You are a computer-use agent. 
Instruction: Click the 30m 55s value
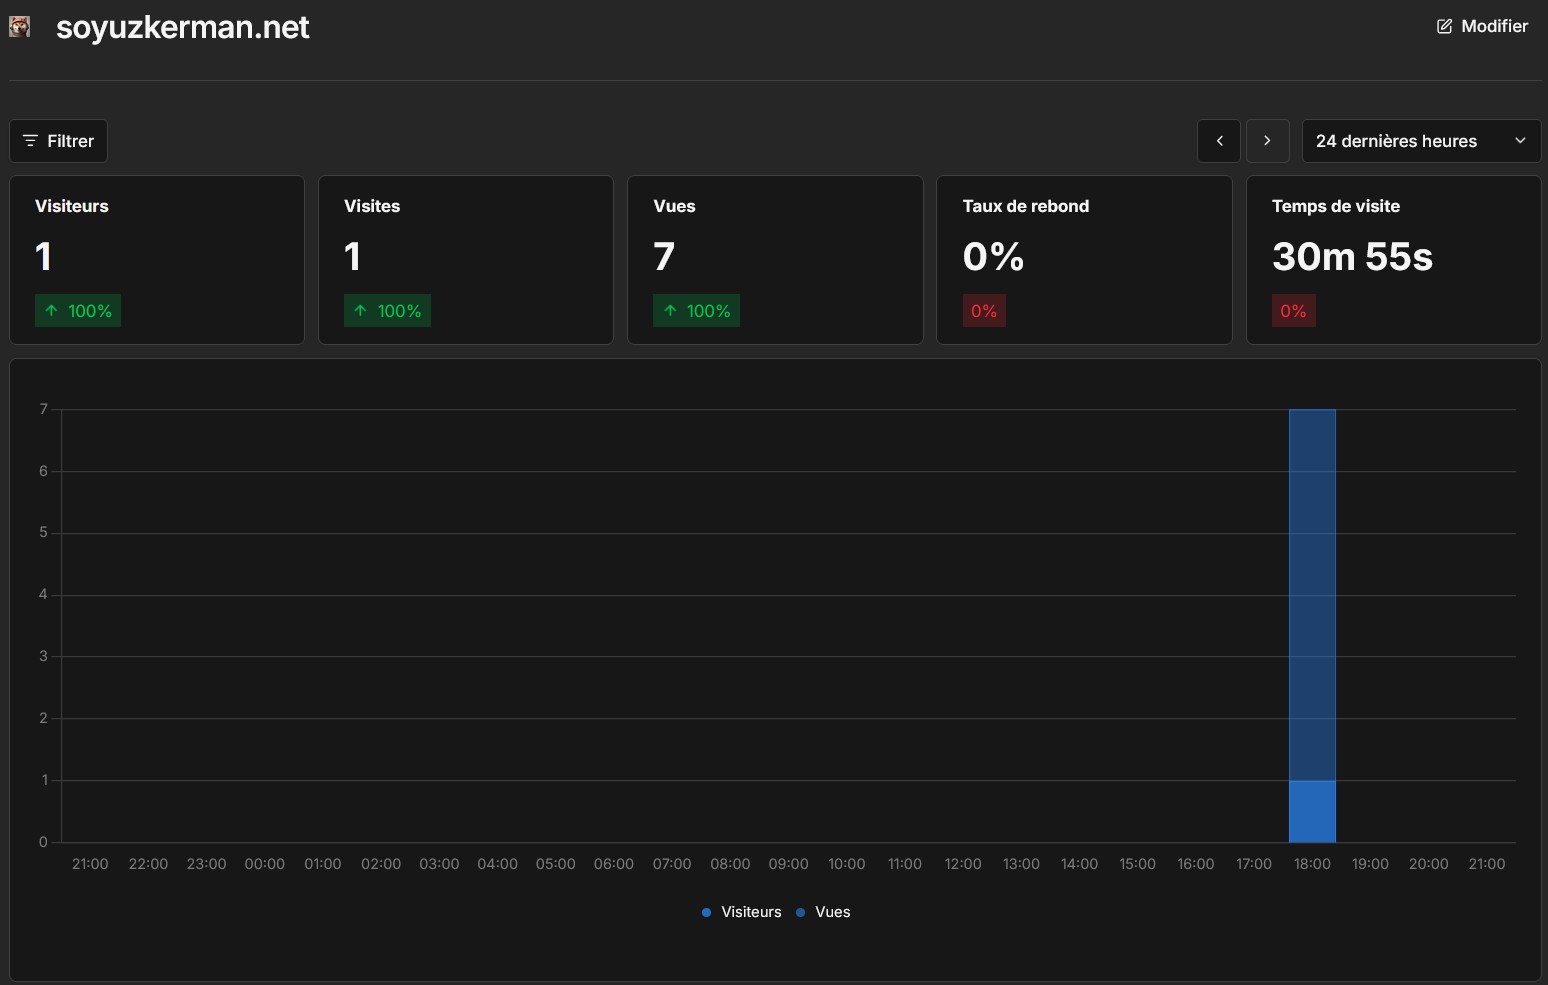click(x=1352, y=257)
